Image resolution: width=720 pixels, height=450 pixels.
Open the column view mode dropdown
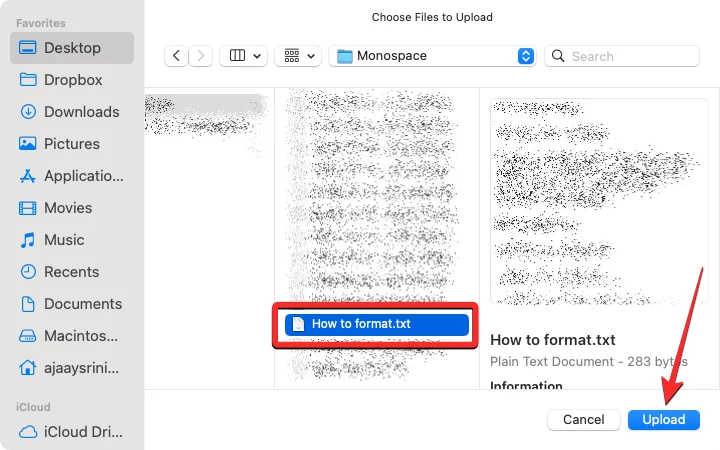[243, 56]
